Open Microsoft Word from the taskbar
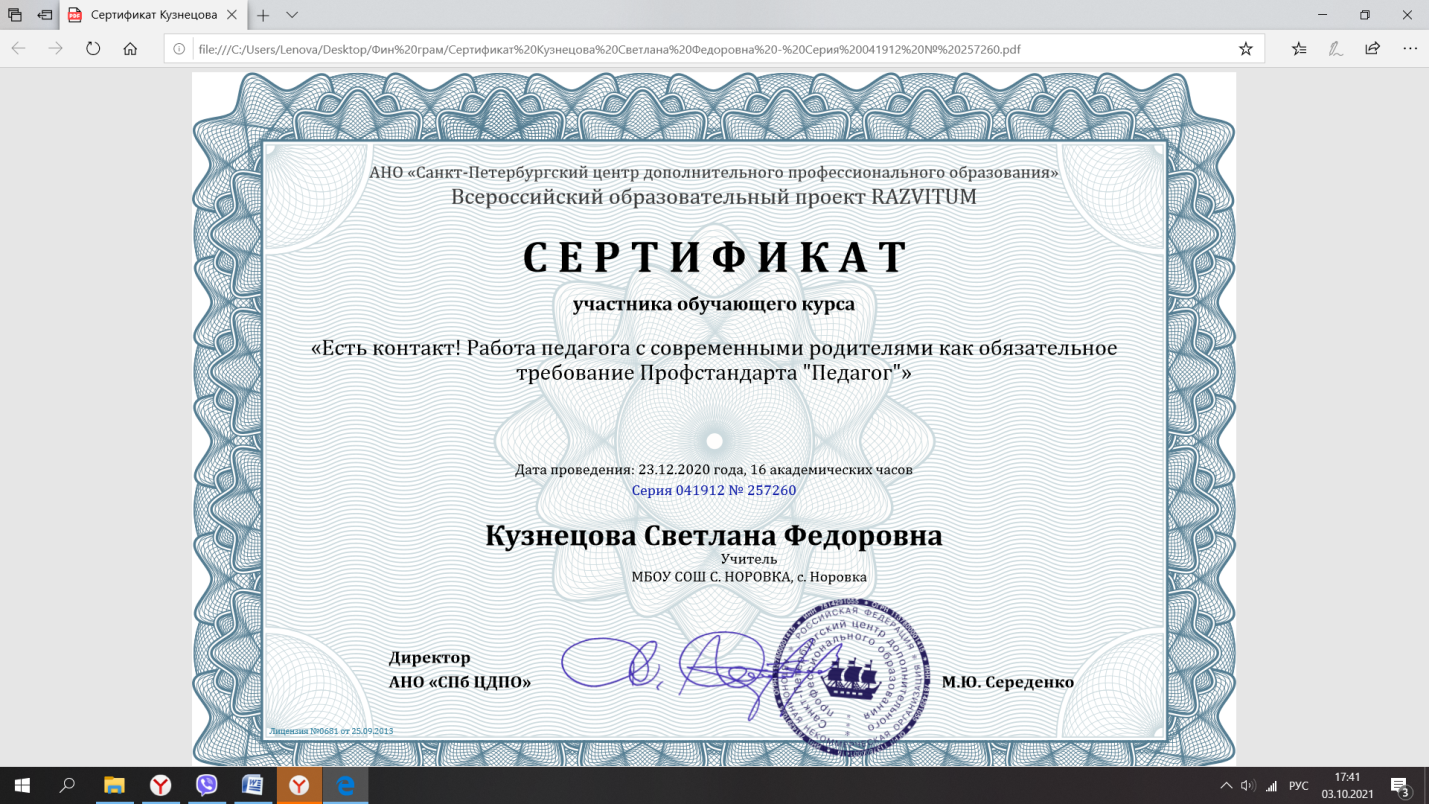The height and width of the screenshot is (804, 1429). pyautogui.click(x=252, y=786)
